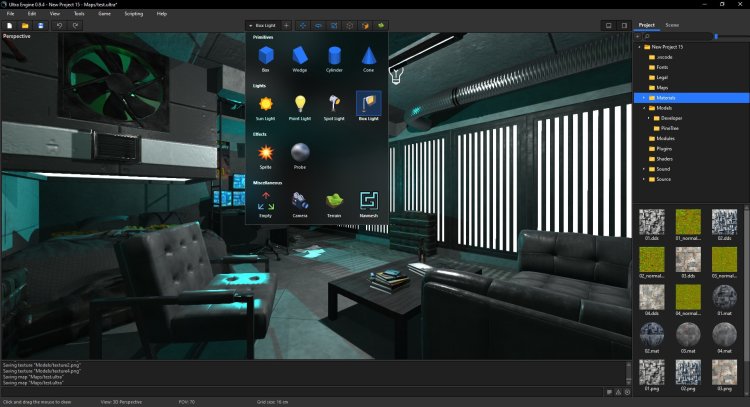Pick the Sun Light object

(265, 104)
